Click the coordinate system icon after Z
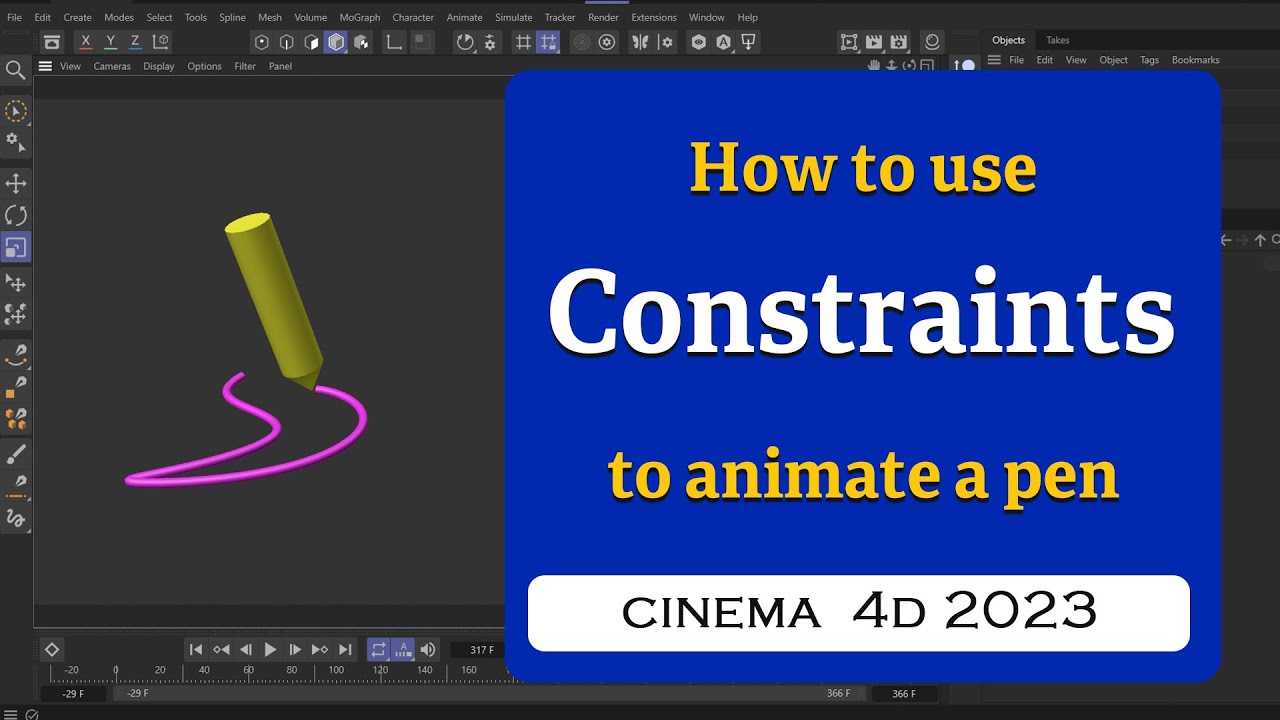Image resolution: width=1280 pixels, height=720 pixels. coord(160,41)
